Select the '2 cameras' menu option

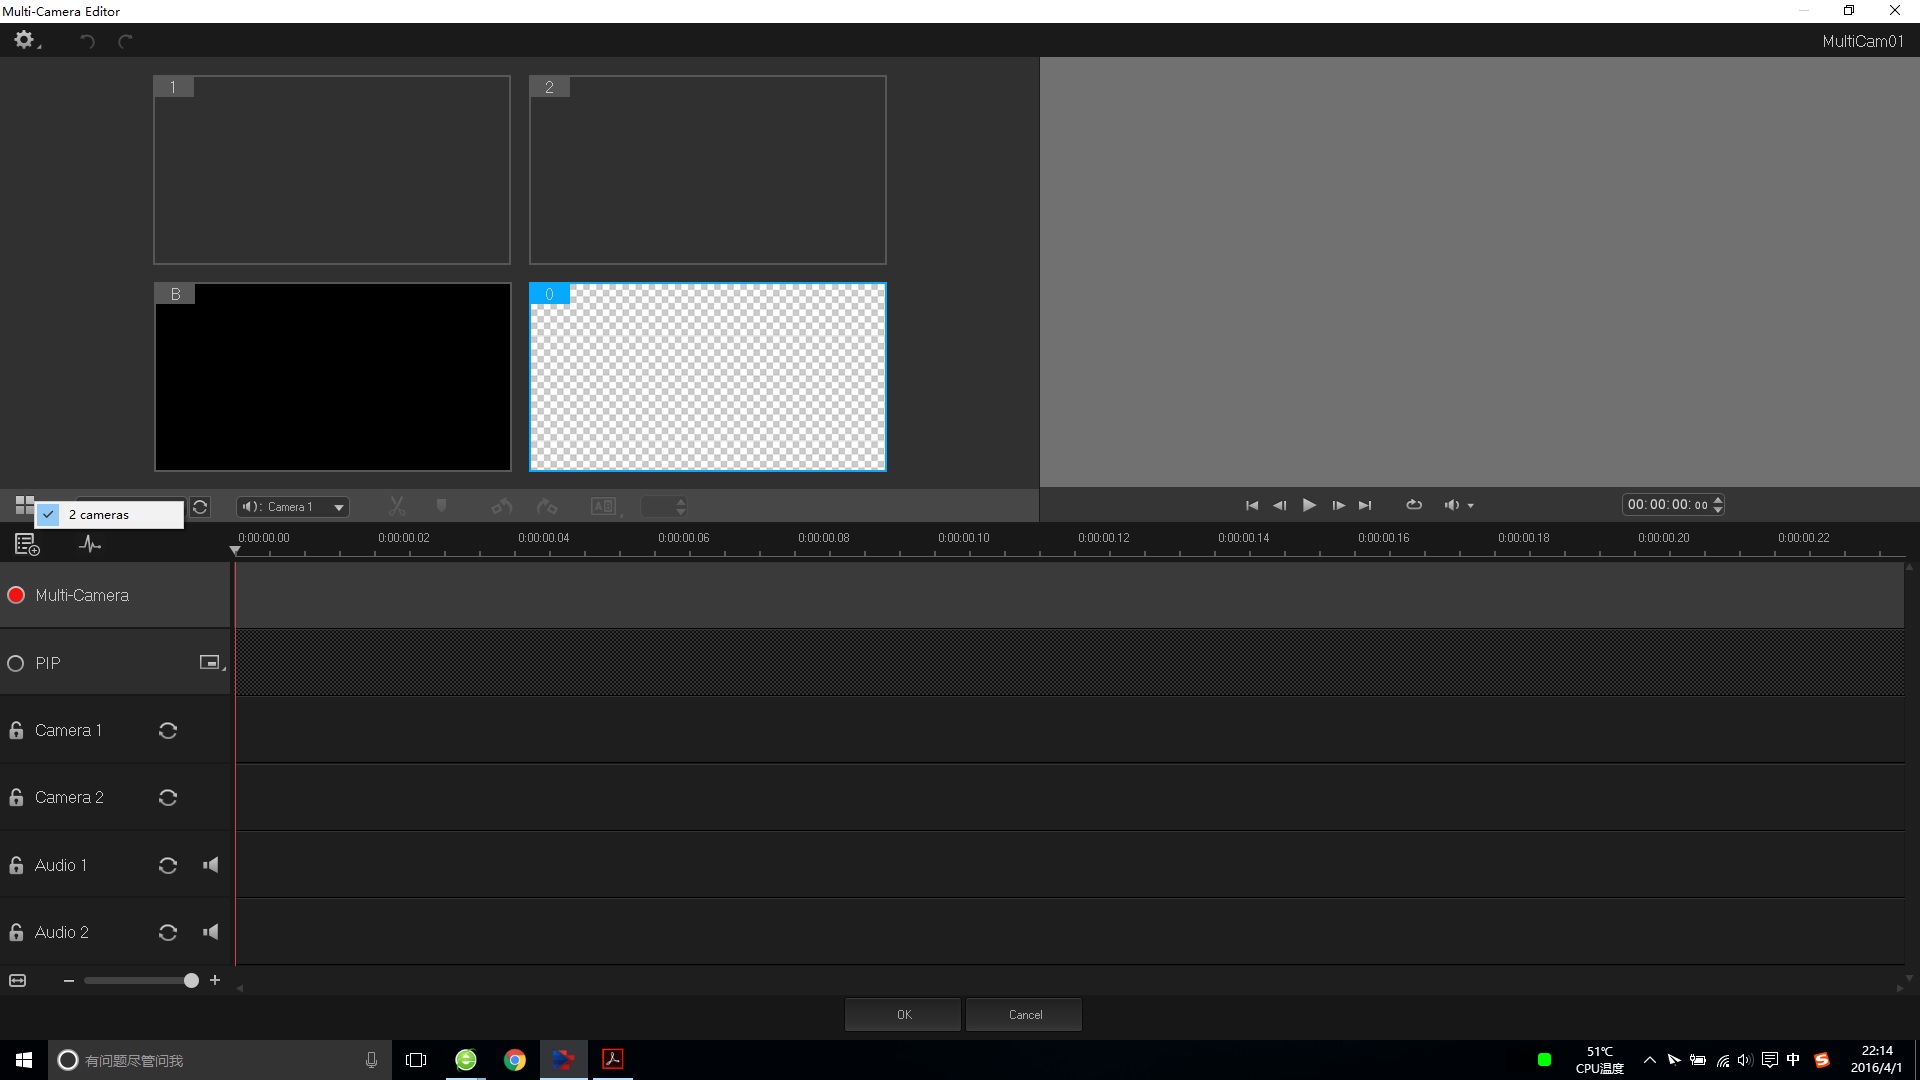tap(110, 514)
